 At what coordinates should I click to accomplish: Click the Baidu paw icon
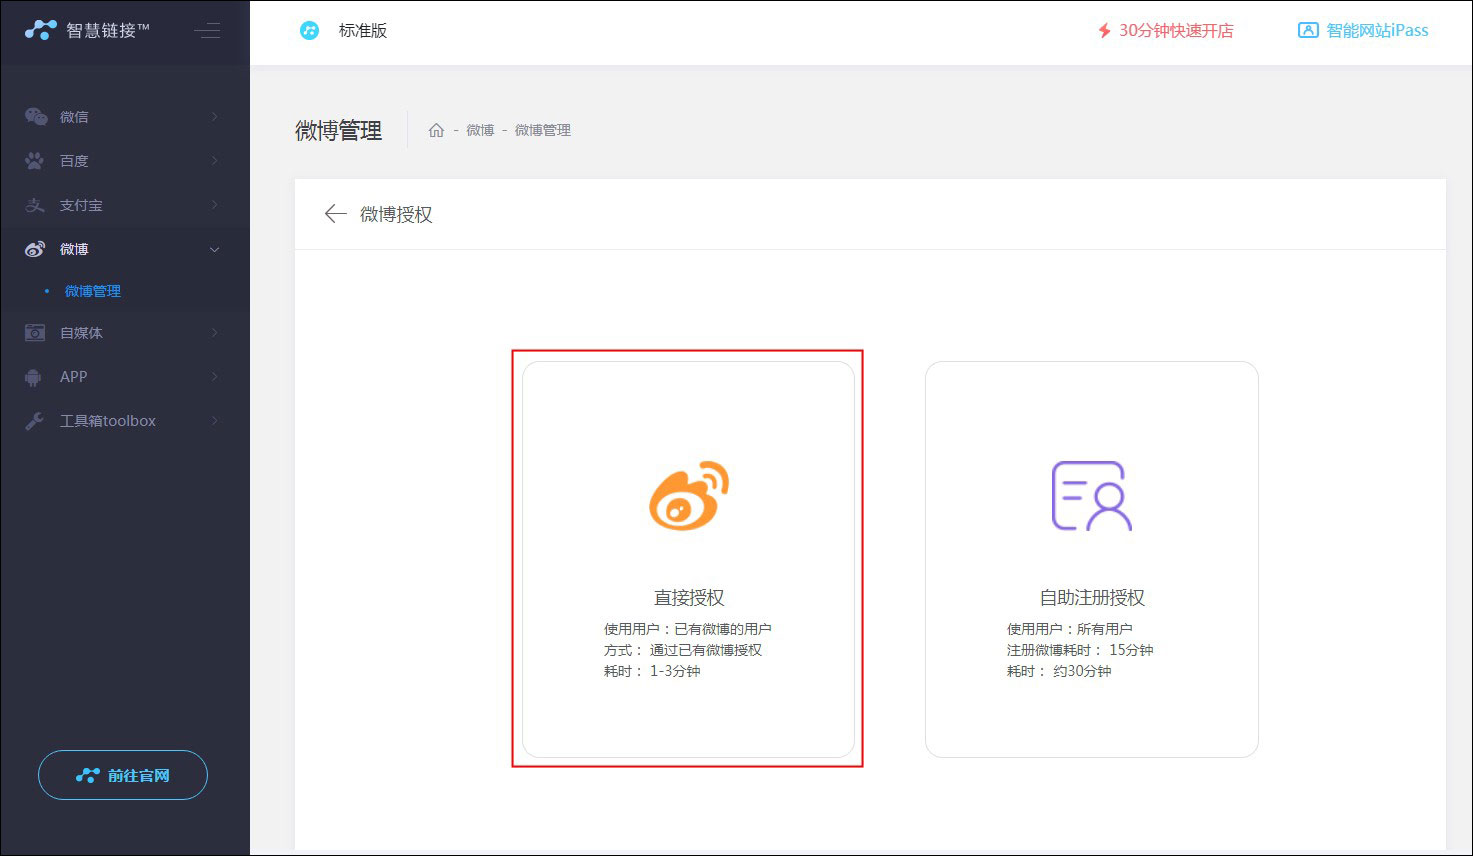pyautogui.click(x=35, y=161)
